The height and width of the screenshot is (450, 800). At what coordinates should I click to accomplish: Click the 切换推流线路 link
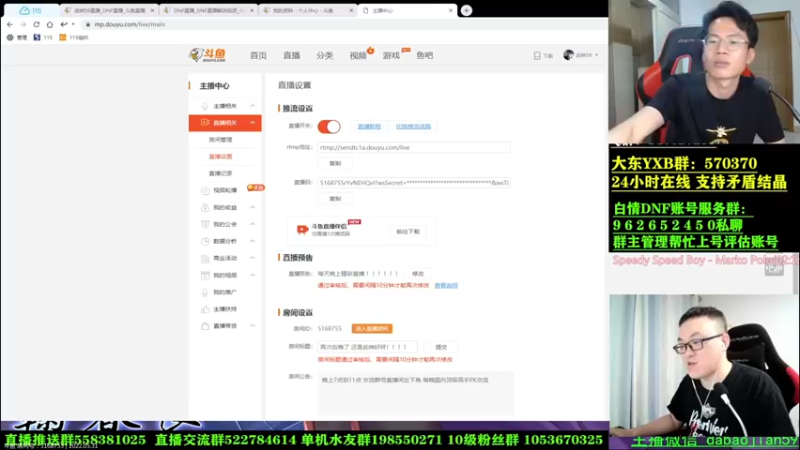[413, 127]
